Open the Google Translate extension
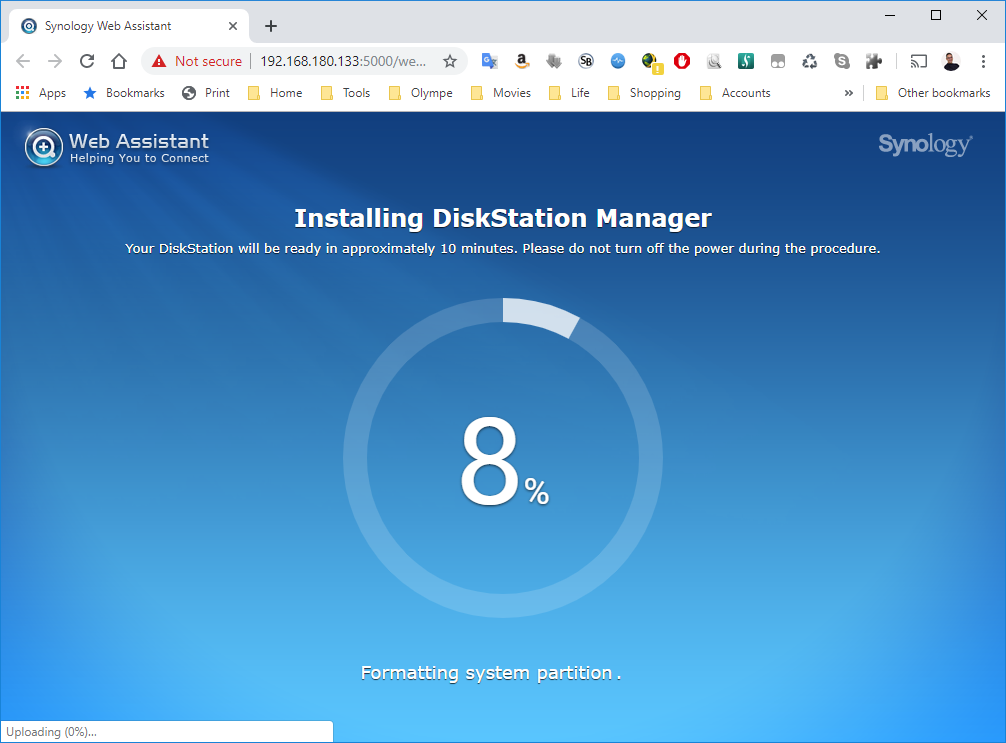The image size is (1006, 743). click(490, 61)
